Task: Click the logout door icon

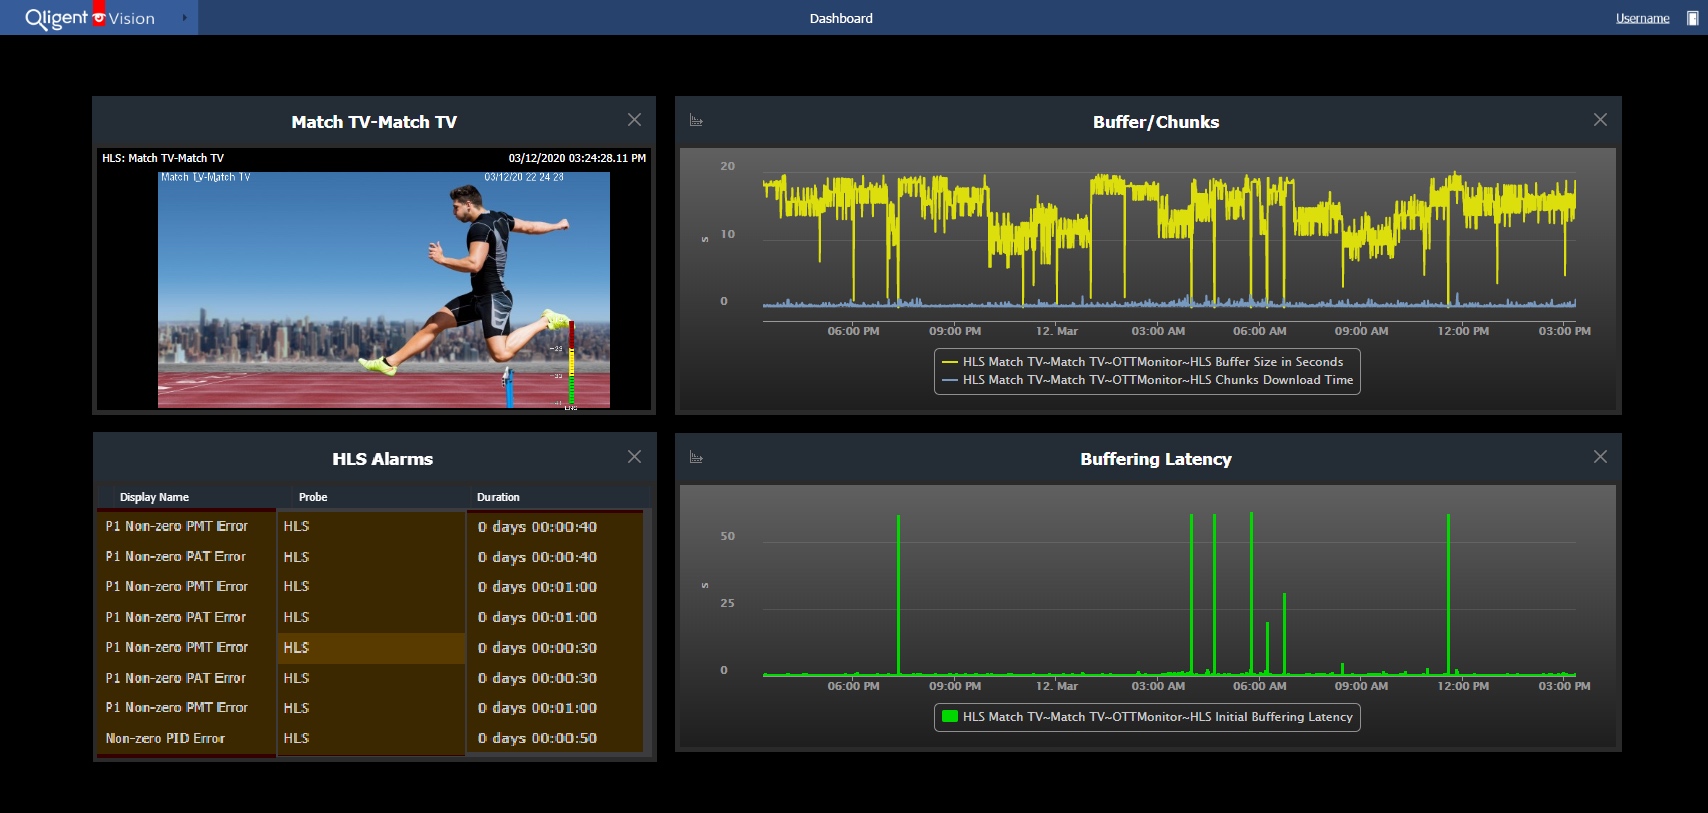Action: tap(1692, 18)
